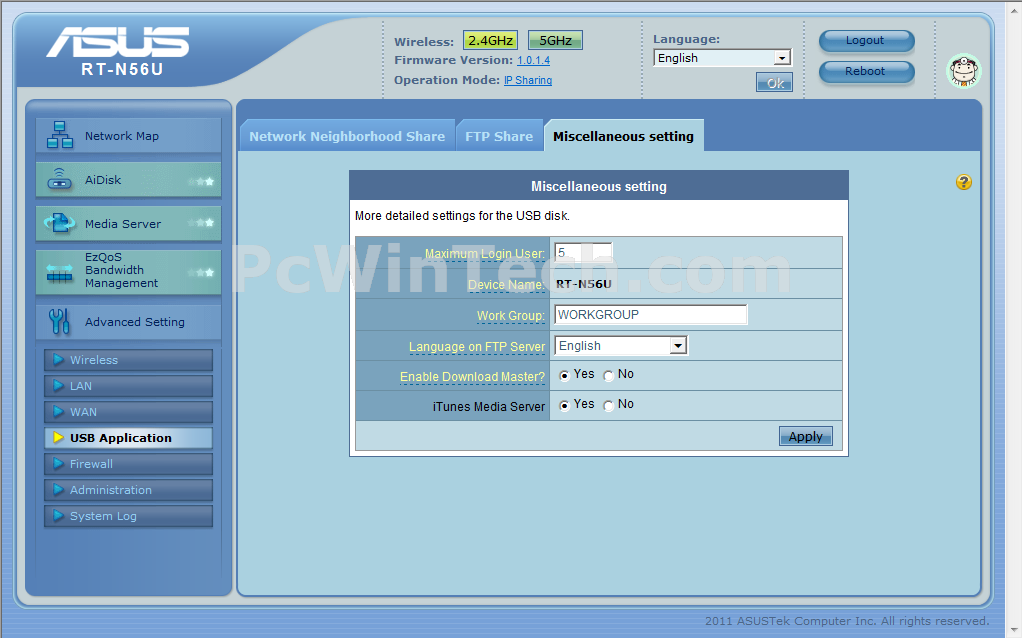This screenshot has height=638, width=1022.
Task: Click the arrow icon beside Wireless
Action: (x=59, y=360)
